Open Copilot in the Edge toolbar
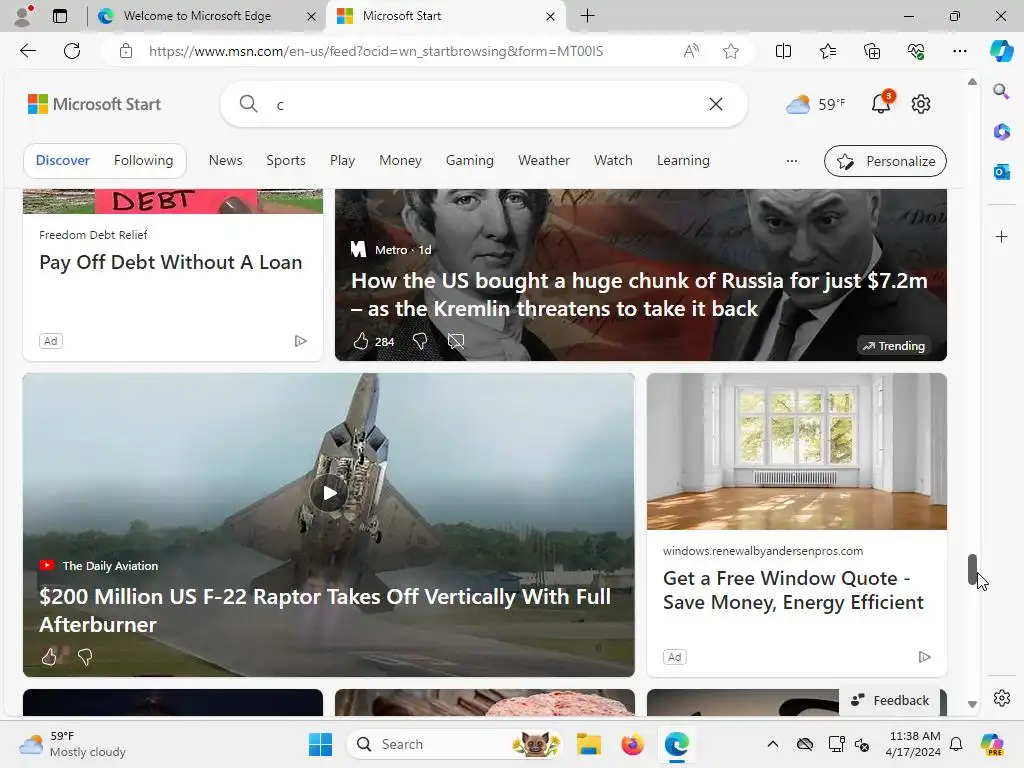1024x768 pixels. coord(1001,51)
